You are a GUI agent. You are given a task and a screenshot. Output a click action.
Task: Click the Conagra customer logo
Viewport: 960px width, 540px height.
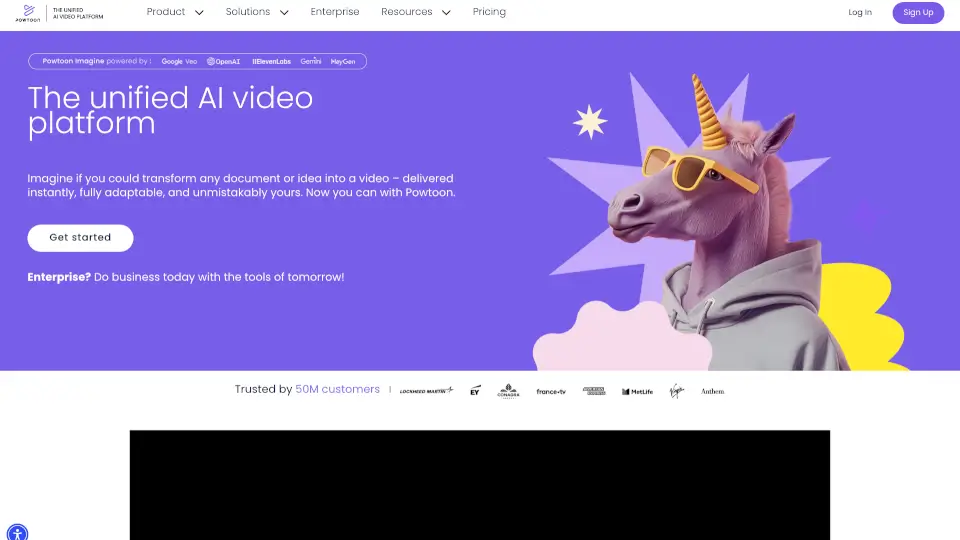click(508, 391)
